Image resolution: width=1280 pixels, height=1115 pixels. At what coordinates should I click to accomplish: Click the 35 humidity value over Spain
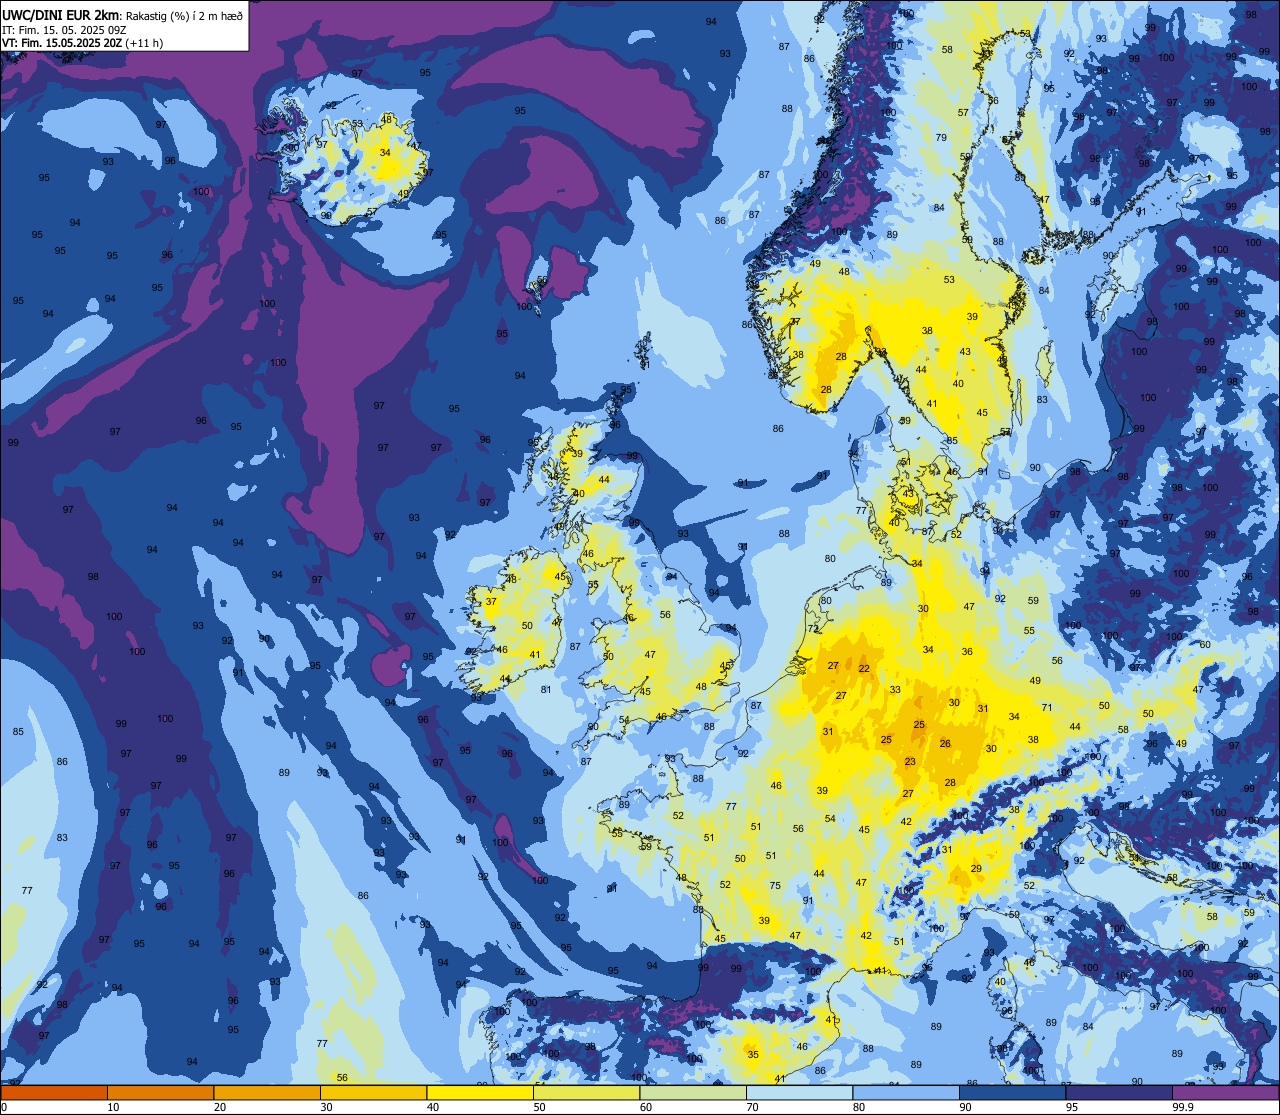point(753,1055)
